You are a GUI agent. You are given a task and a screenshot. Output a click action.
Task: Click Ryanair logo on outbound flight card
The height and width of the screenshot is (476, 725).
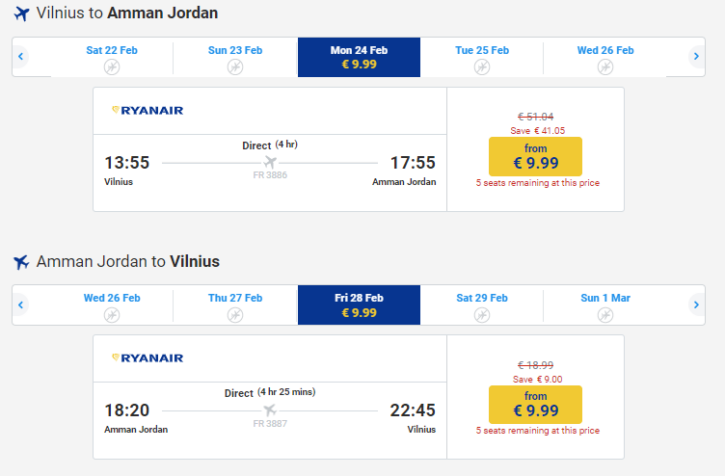pos(147,110)
